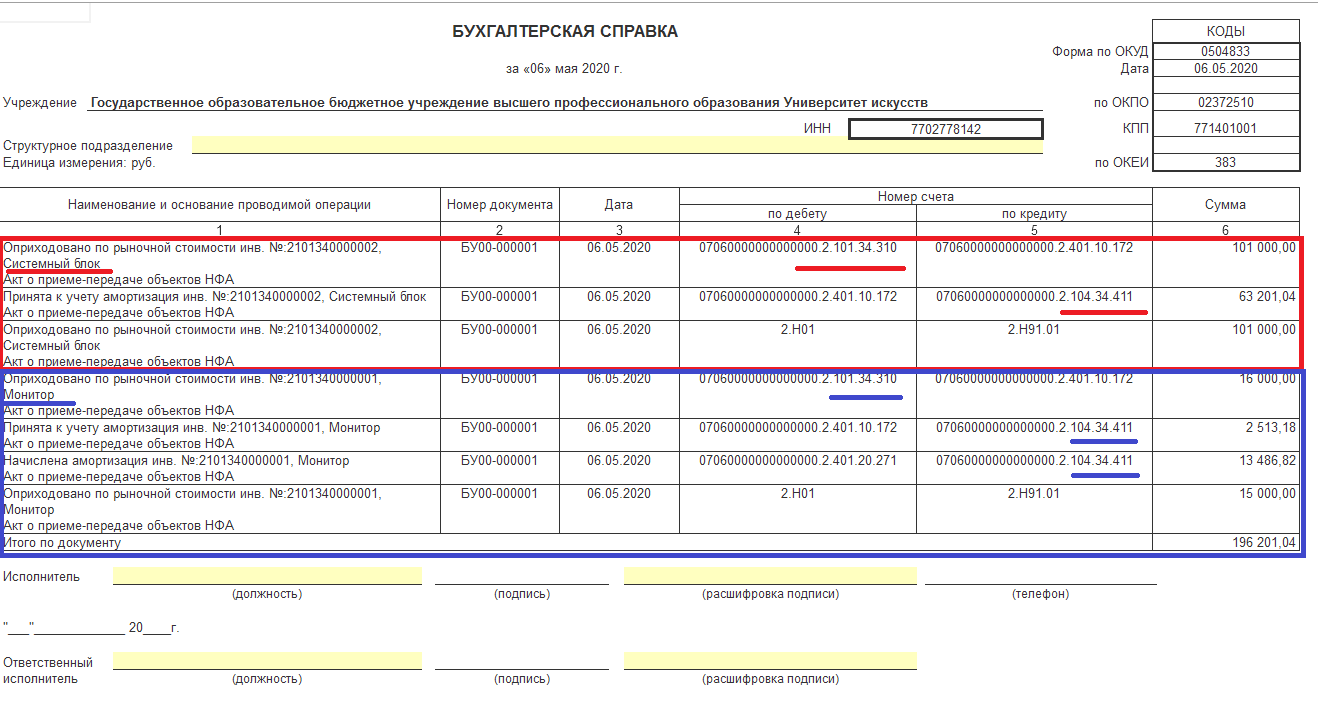Screen dimensions: 1318x704
Task: Click the ИНН field with 7702778142
Action: point(945,129)
